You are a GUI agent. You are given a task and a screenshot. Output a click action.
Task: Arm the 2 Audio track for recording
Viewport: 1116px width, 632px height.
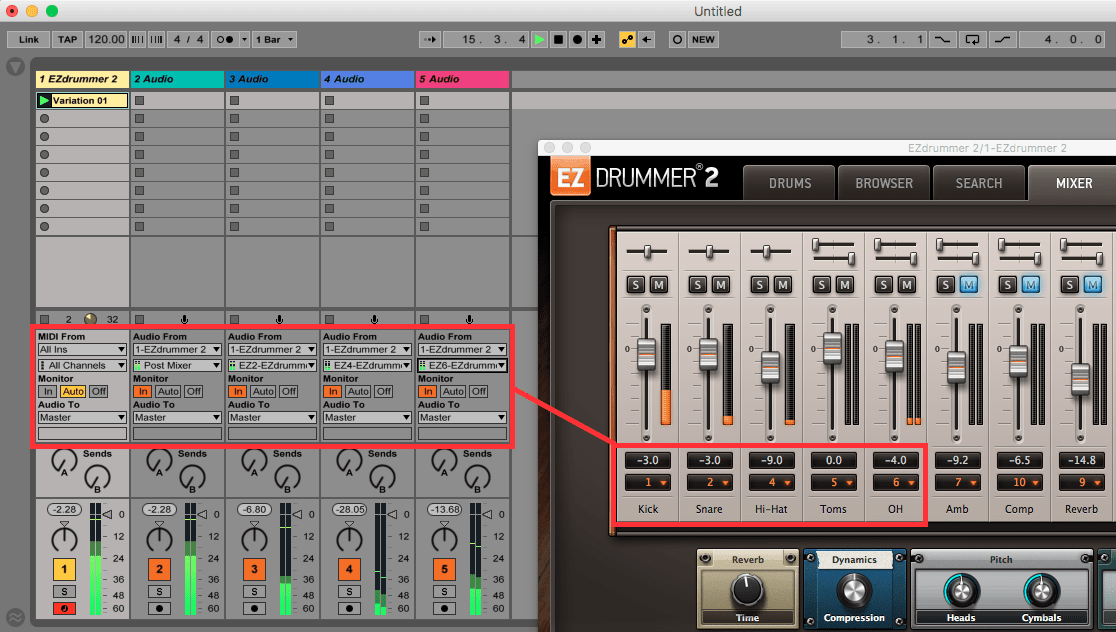[159, 609]
